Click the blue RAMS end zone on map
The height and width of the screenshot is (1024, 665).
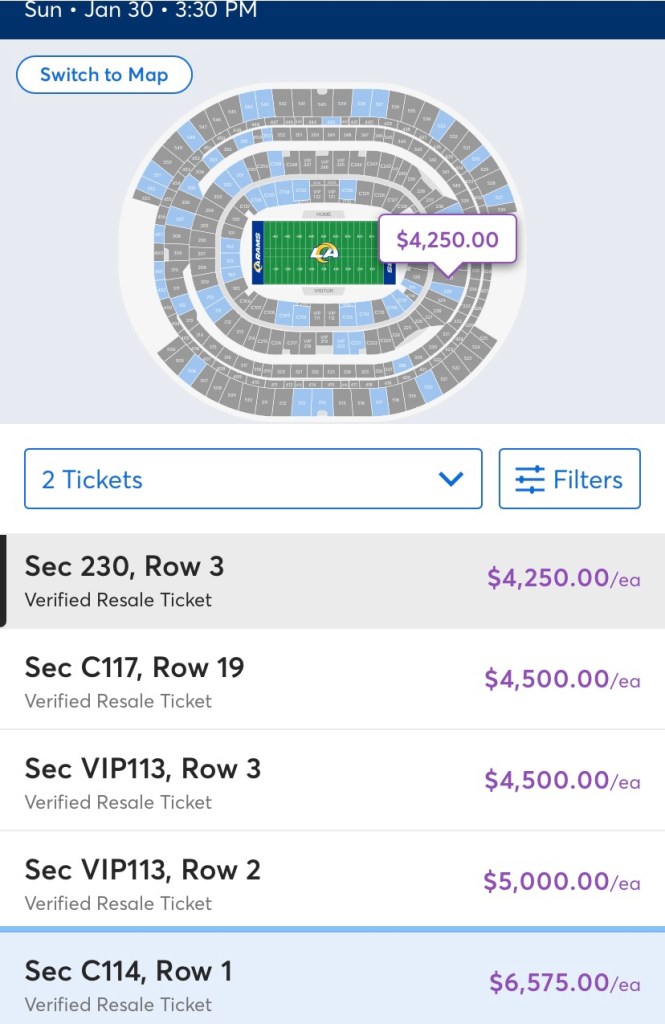[x=258, y=252]
